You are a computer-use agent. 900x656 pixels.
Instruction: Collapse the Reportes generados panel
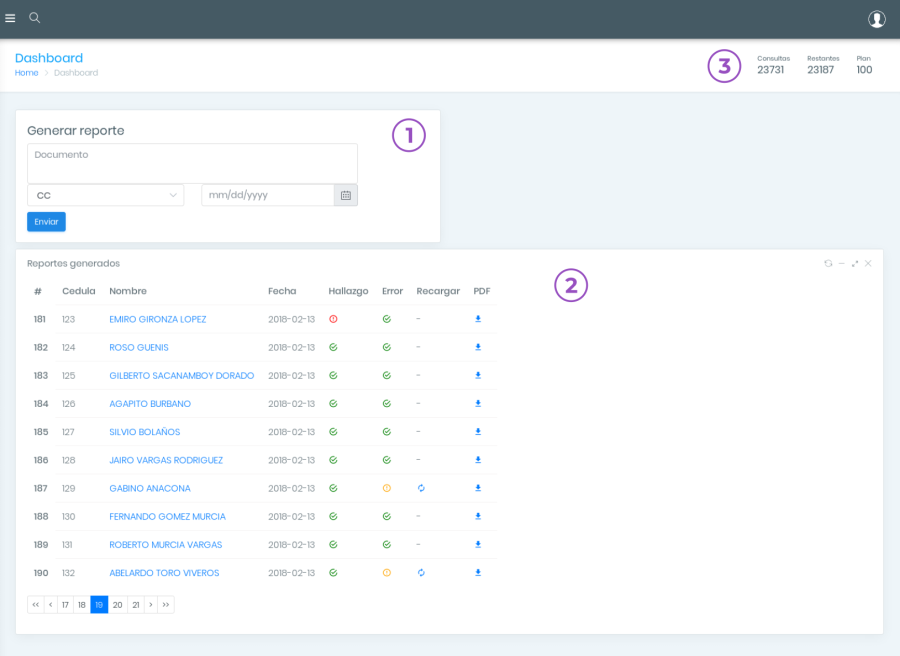click(x=841, y=263)
